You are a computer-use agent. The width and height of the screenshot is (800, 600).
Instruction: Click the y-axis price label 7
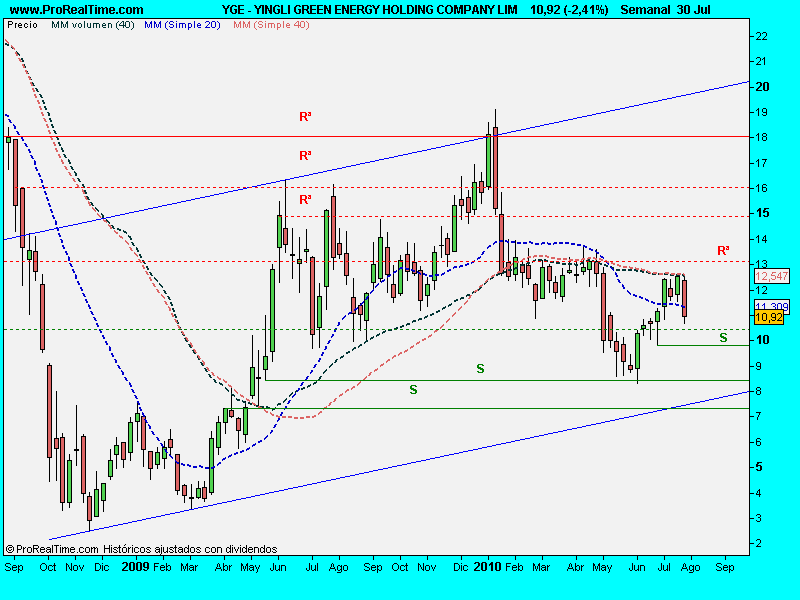pyautogui.click(x=758, y=417)
